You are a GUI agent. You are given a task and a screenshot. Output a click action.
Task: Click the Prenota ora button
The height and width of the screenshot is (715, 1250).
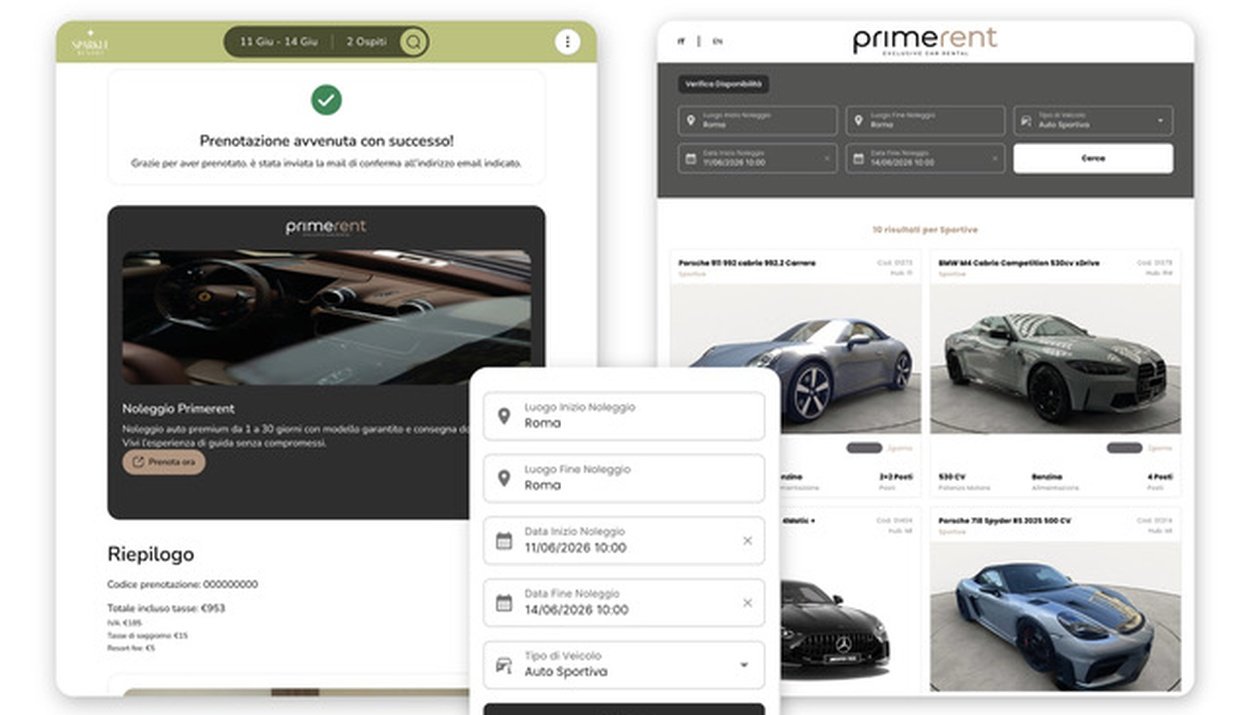tap(164, 462)
